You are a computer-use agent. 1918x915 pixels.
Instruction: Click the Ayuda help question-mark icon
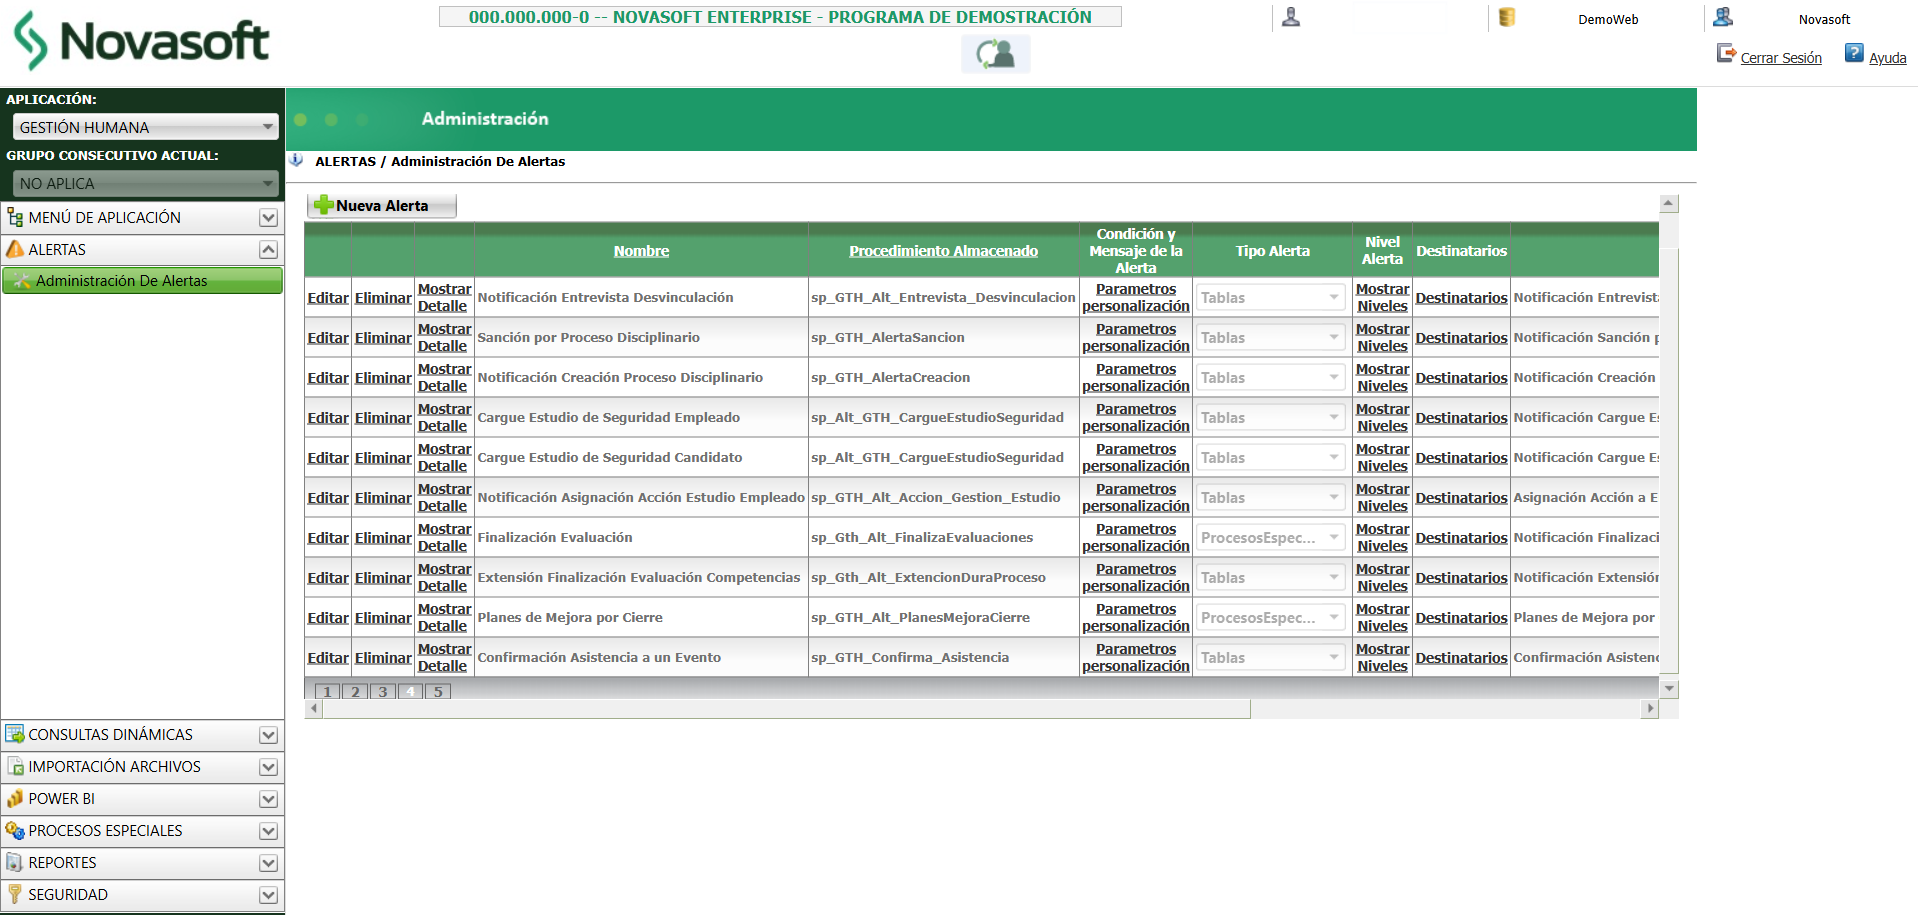1854,53
